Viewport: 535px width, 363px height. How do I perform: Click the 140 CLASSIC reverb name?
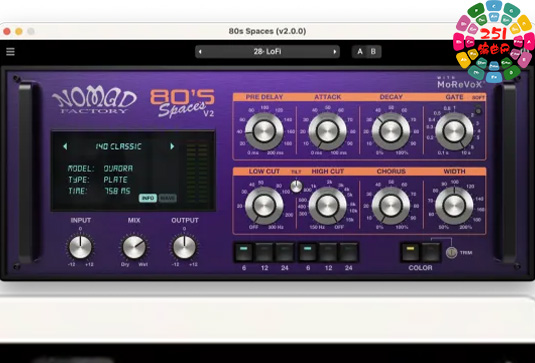(x=118, y=147)
